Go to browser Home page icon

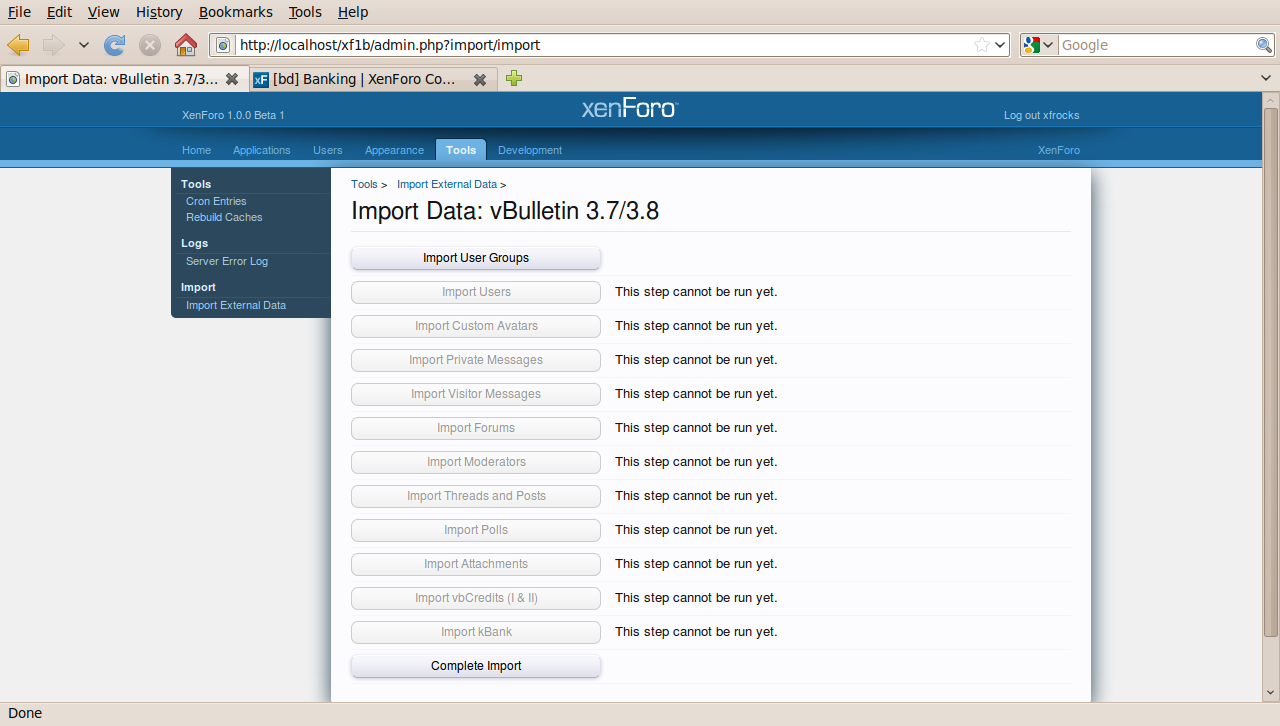pos(186,45)
